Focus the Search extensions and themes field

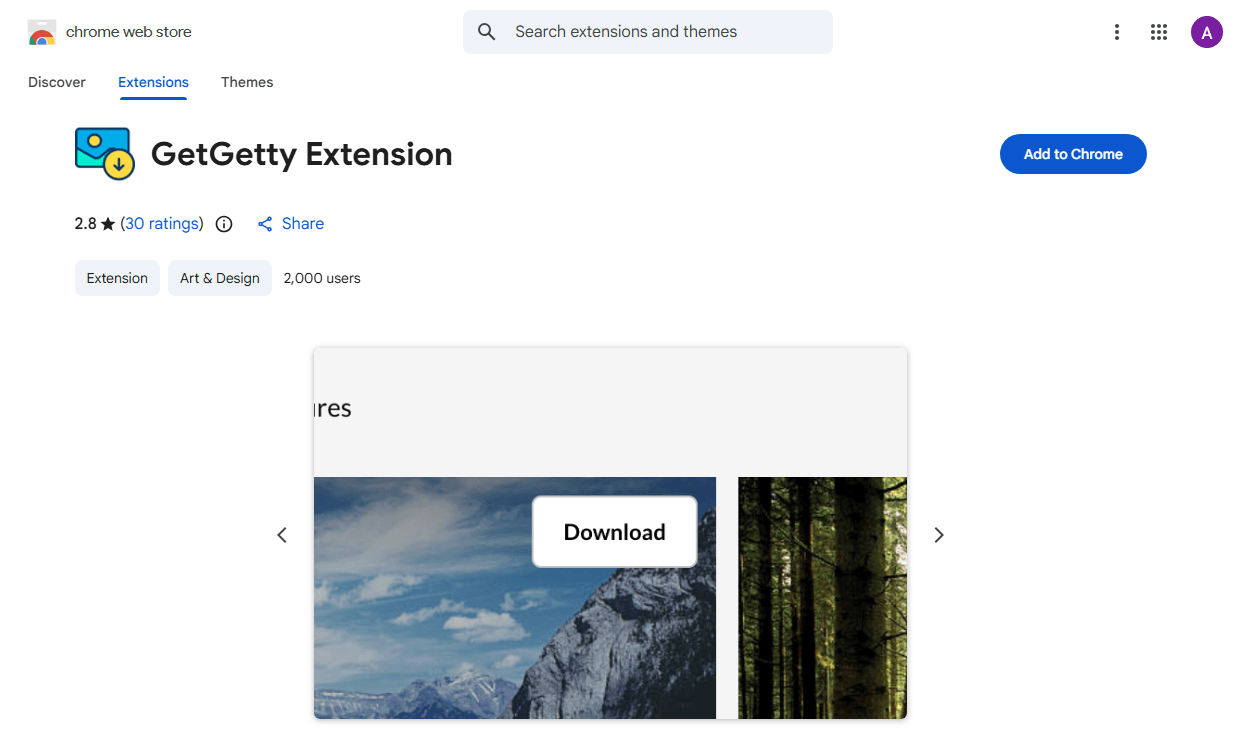tap(648, 32)
